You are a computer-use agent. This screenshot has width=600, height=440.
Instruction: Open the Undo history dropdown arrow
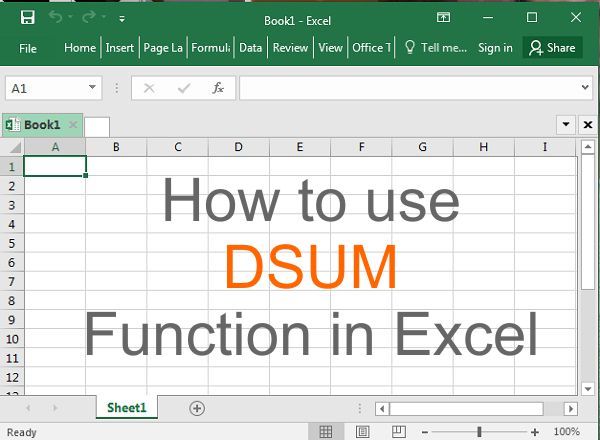click(x=70, y=17)
